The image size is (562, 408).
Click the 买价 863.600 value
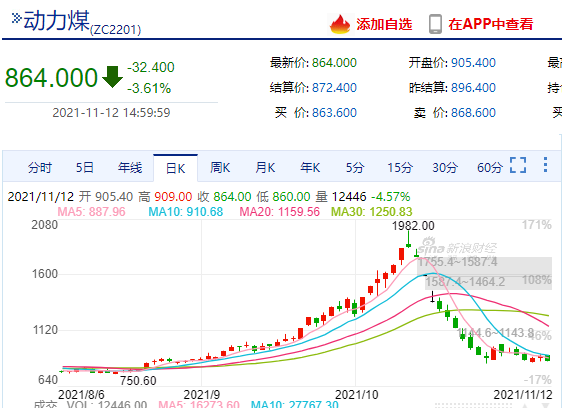click(x=334, y=113)
